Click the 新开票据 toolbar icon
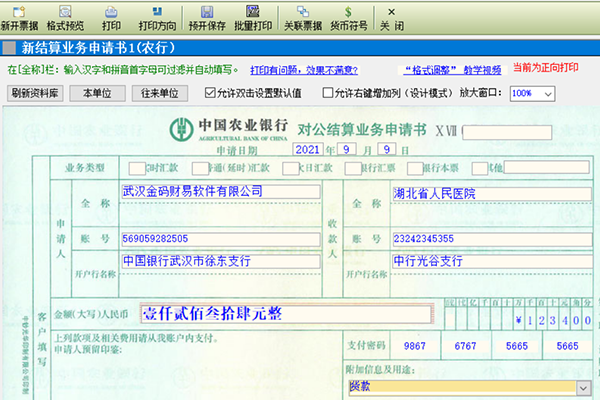The width and height of the screenshot is (600, 400). [x=20, y=16]
